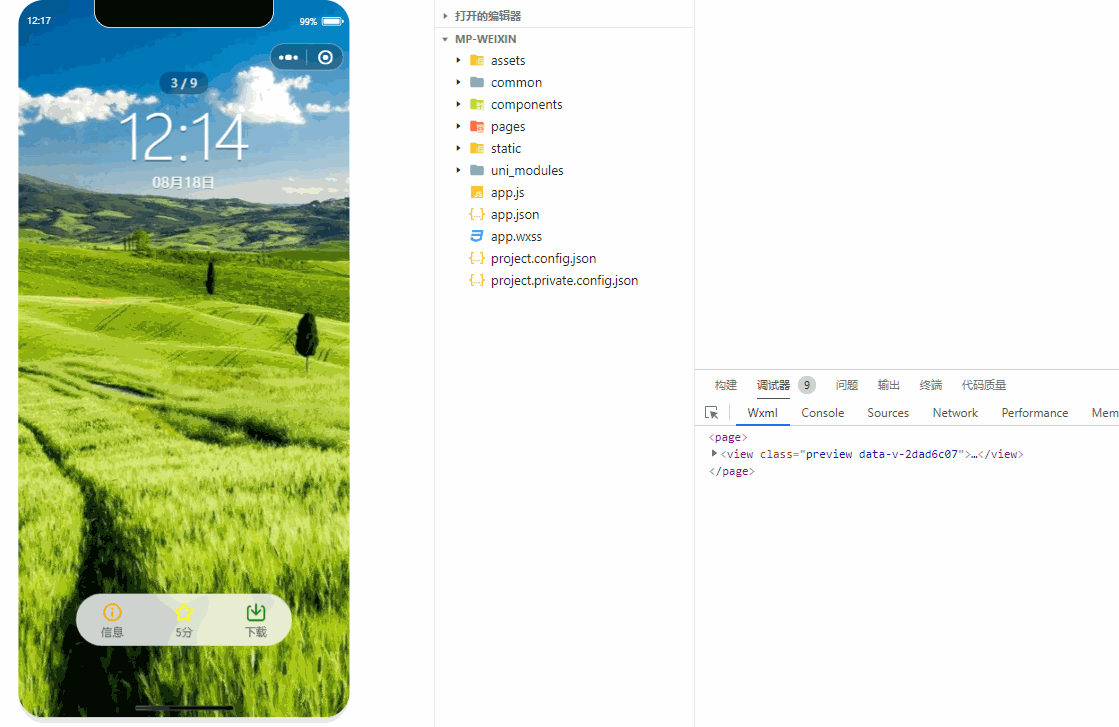Expand the assets folder arrow
The height and width of the screenshot is (727, 1119).
pyautogui.click(x=458, y=61)
